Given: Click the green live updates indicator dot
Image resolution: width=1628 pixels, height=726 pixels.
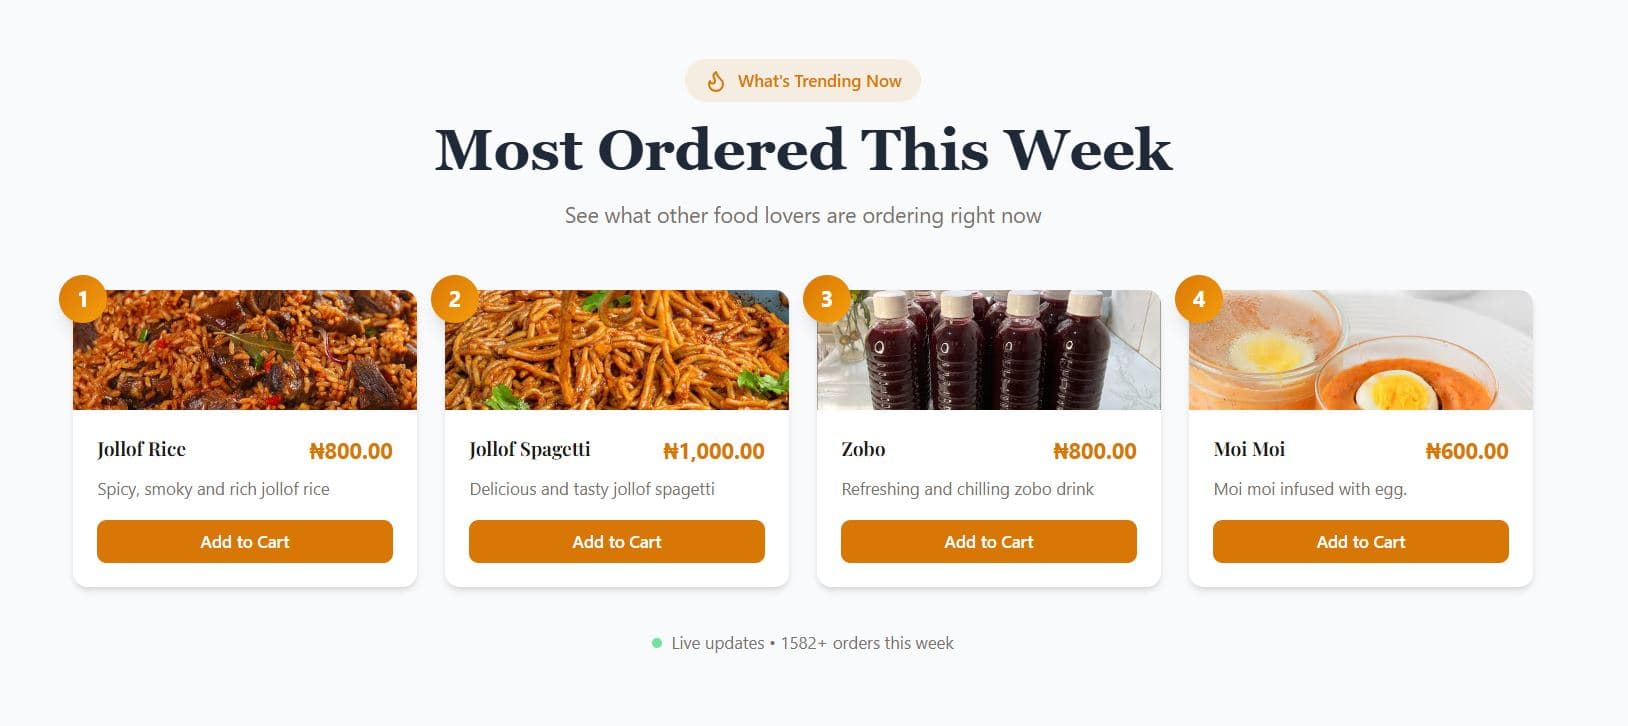Looking at the screenshot, I should [657, 643].
